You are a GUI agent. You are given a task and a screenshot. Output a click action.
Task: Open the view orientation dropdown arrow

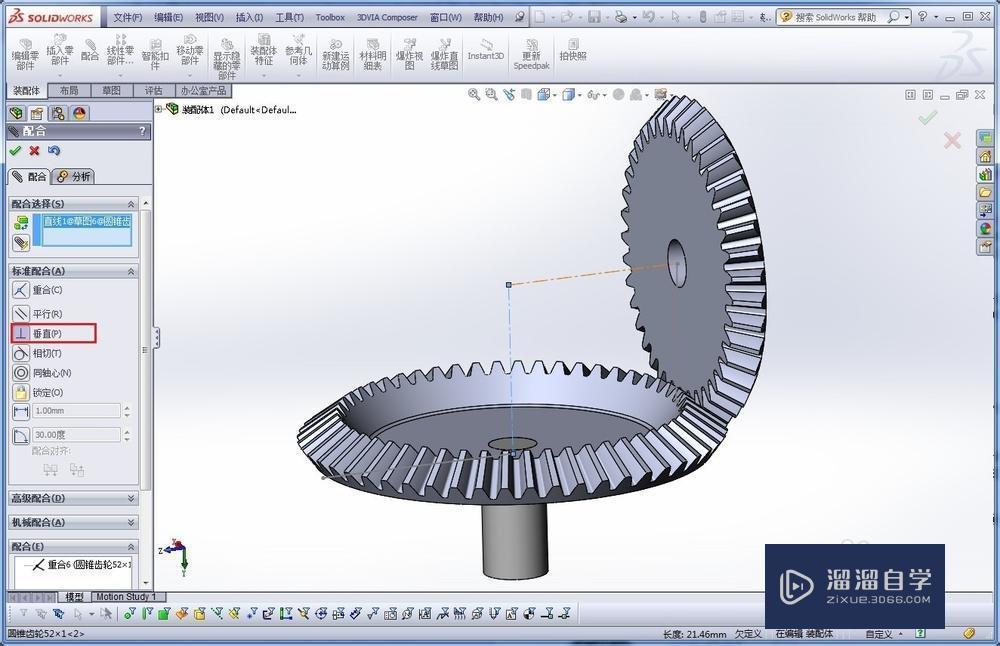pos(555,96)
